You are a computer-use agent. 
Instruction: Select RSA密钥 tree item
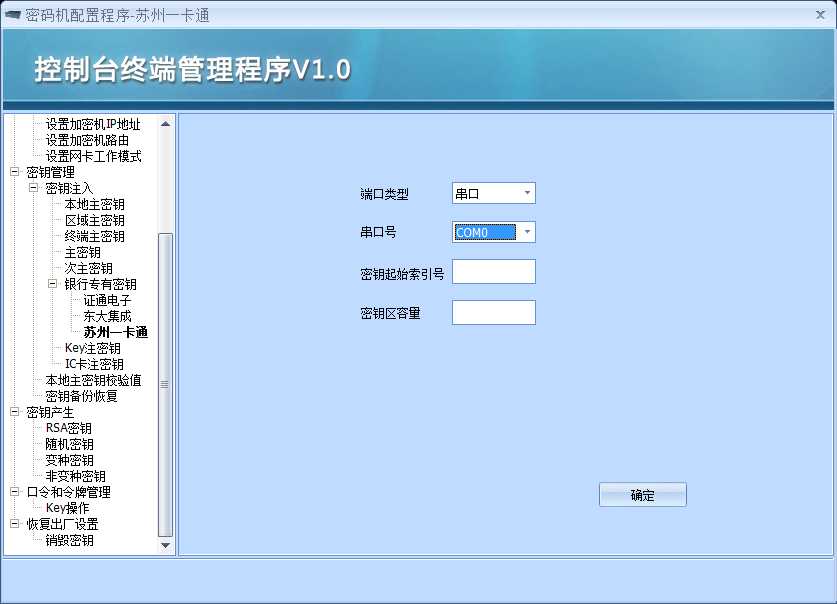69,428
